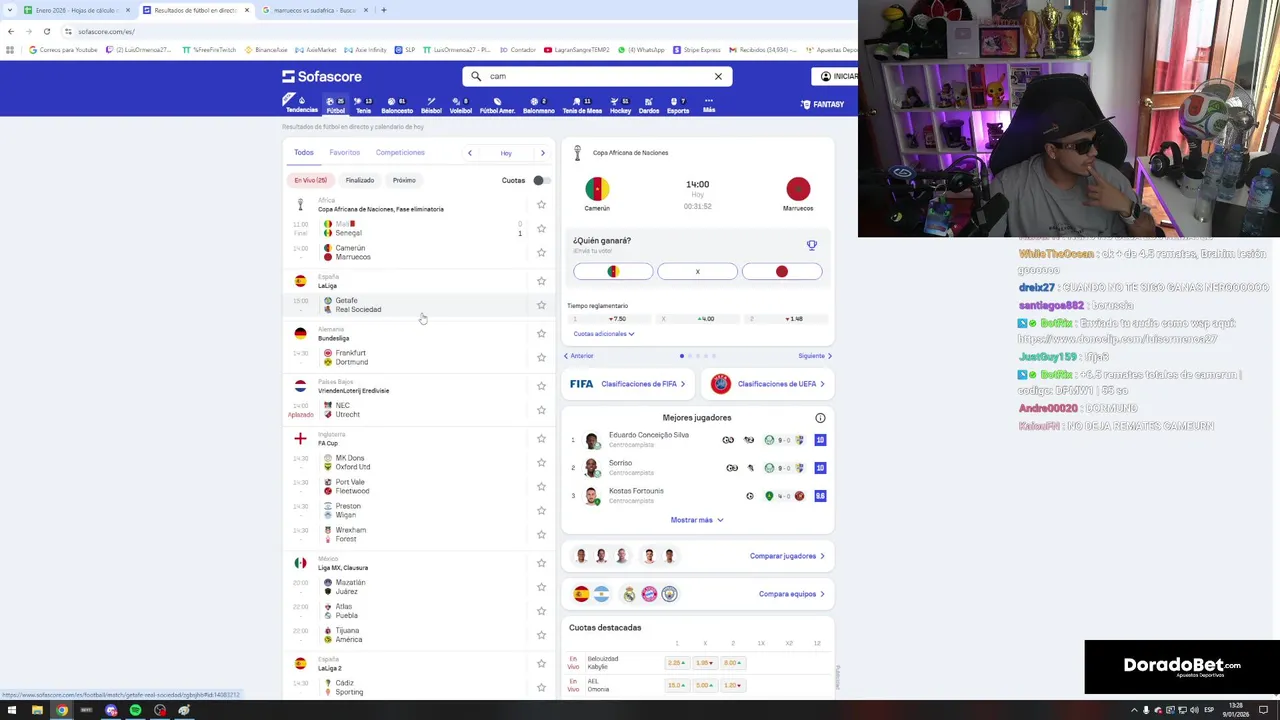
Task: Open Clasificaciones de FIFA
Action: 628,384
